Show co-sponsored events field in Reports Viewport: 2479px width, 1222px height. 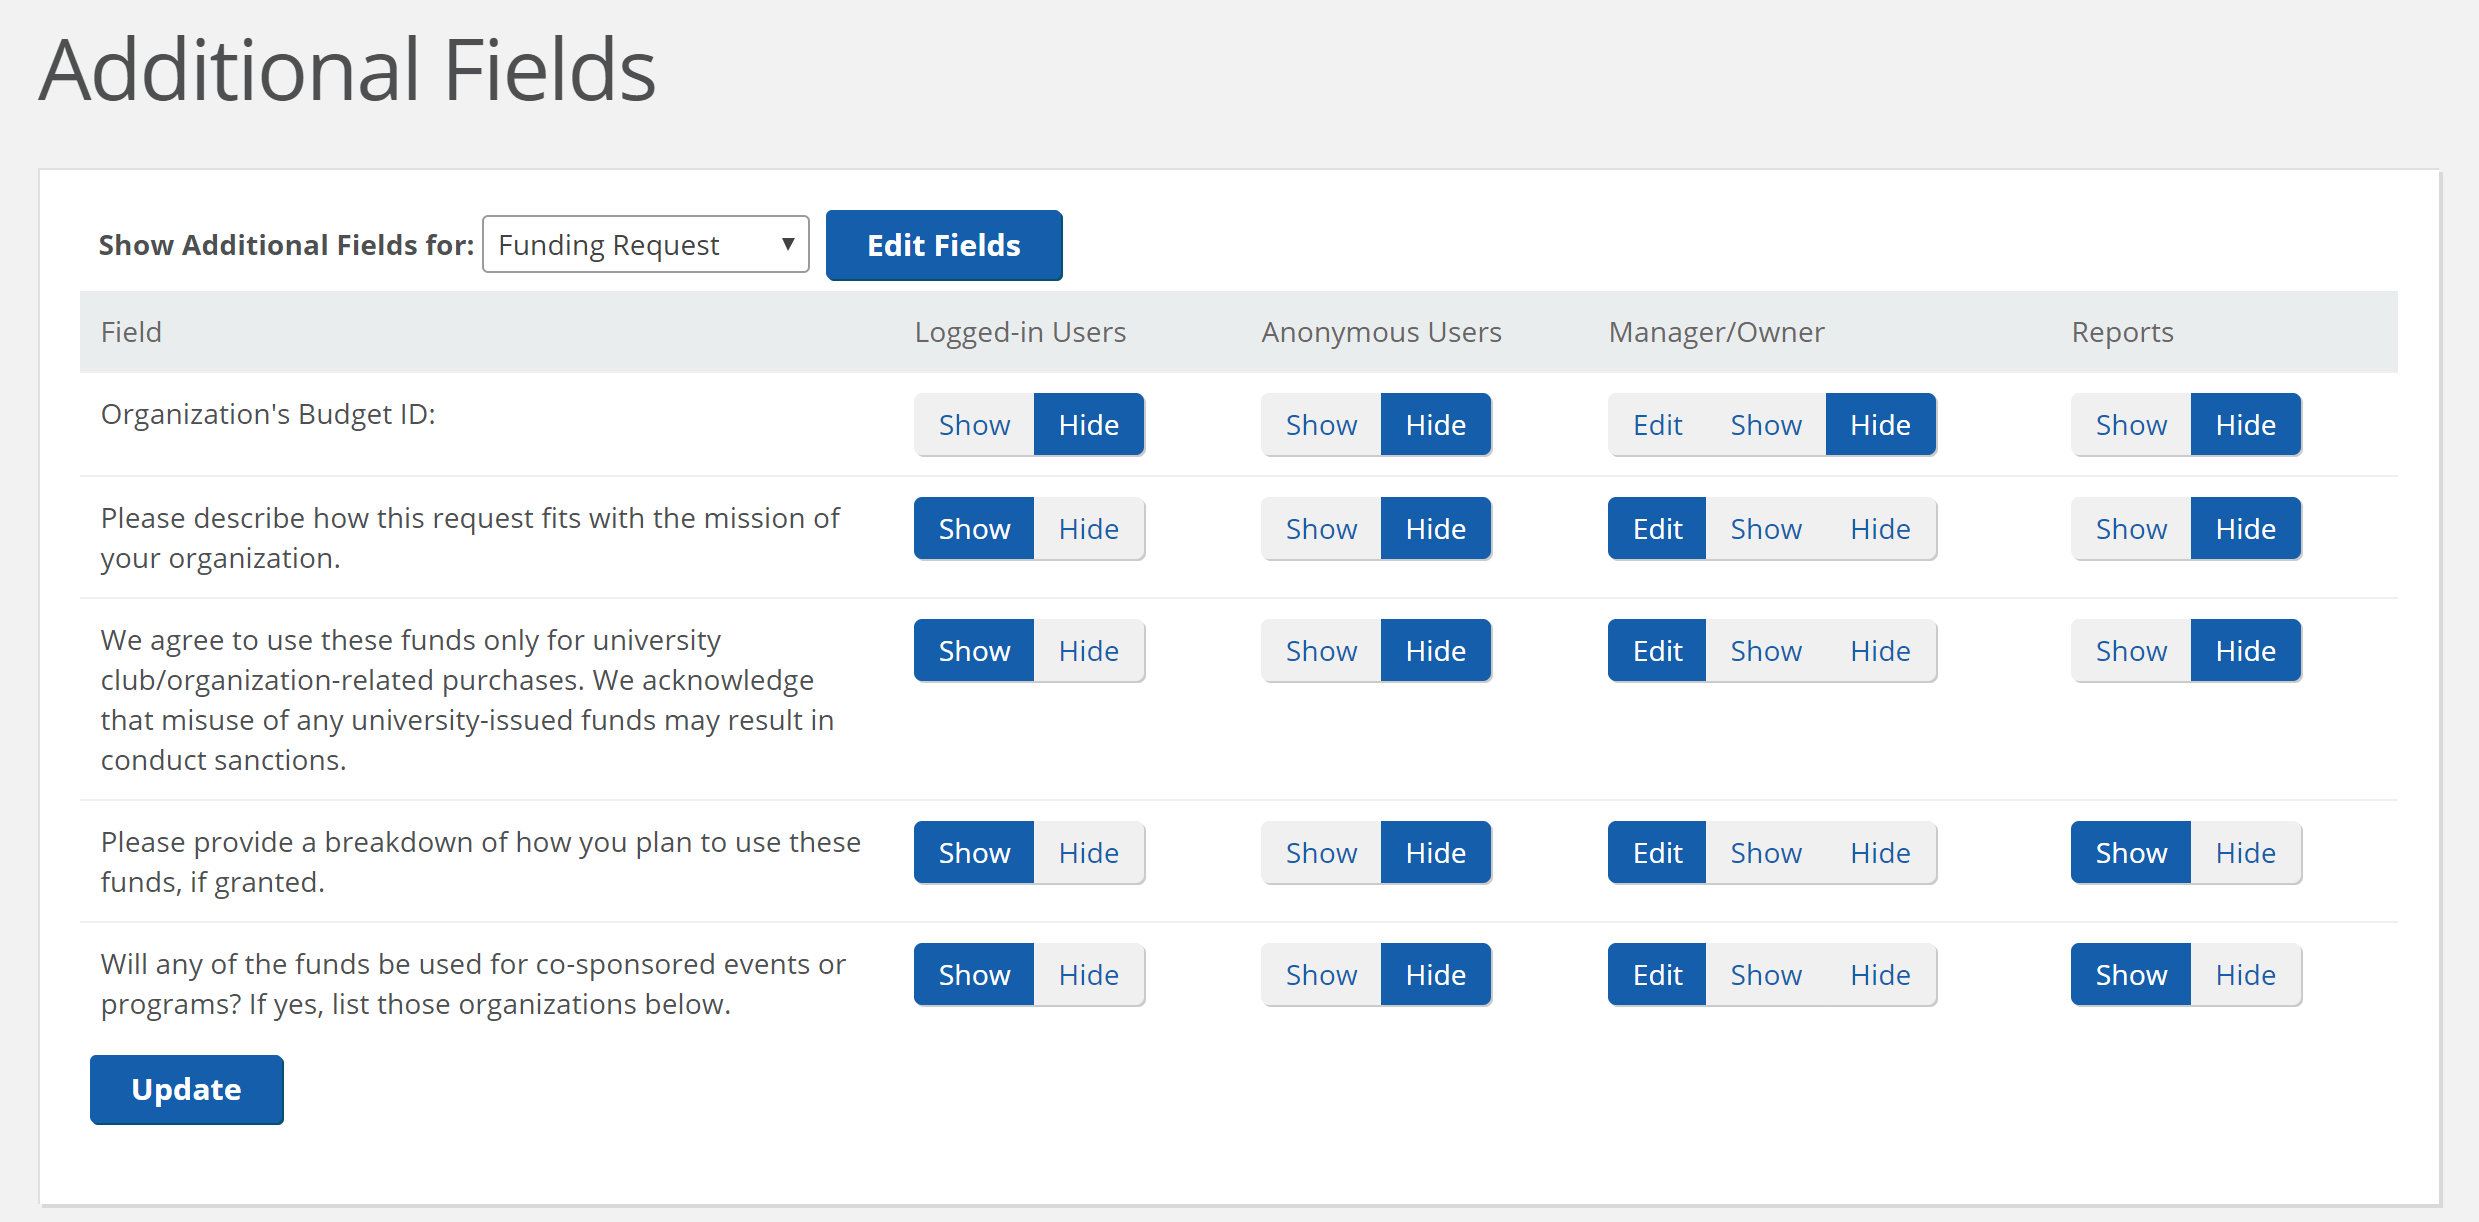click(2131, 975)
